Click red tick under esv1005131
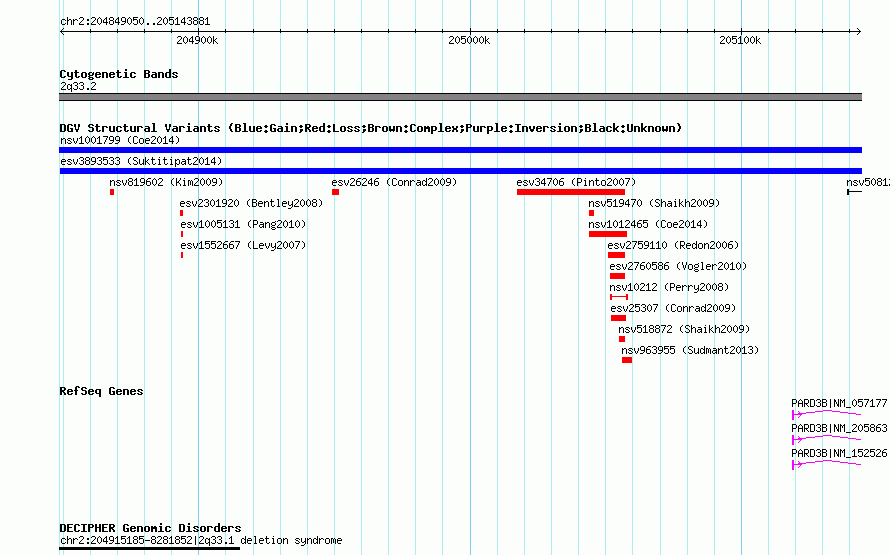Image resolution: width=890 pixels, height=555 pixels. (x=182, y=234)
